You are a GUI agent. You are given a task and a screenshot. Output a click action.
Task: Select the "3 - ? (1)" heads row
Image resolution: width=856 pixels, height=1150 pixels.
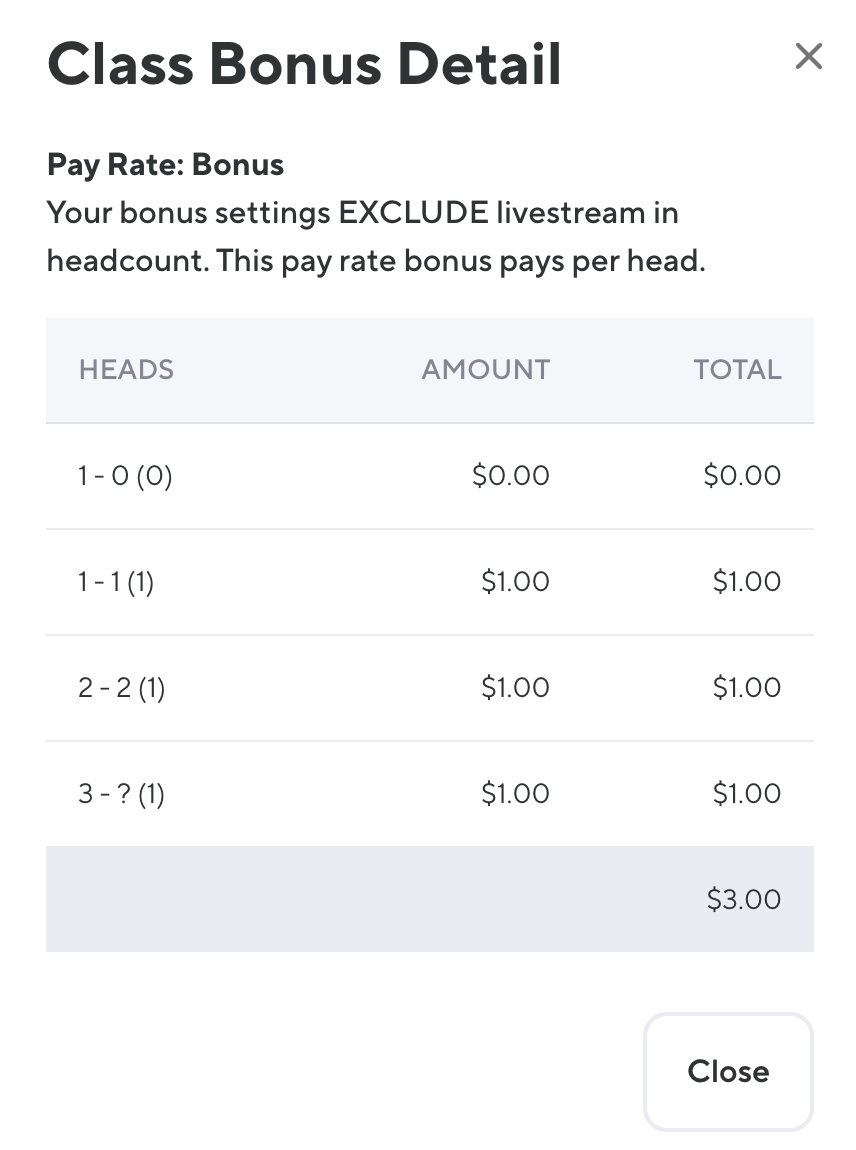tap(121, 794)
